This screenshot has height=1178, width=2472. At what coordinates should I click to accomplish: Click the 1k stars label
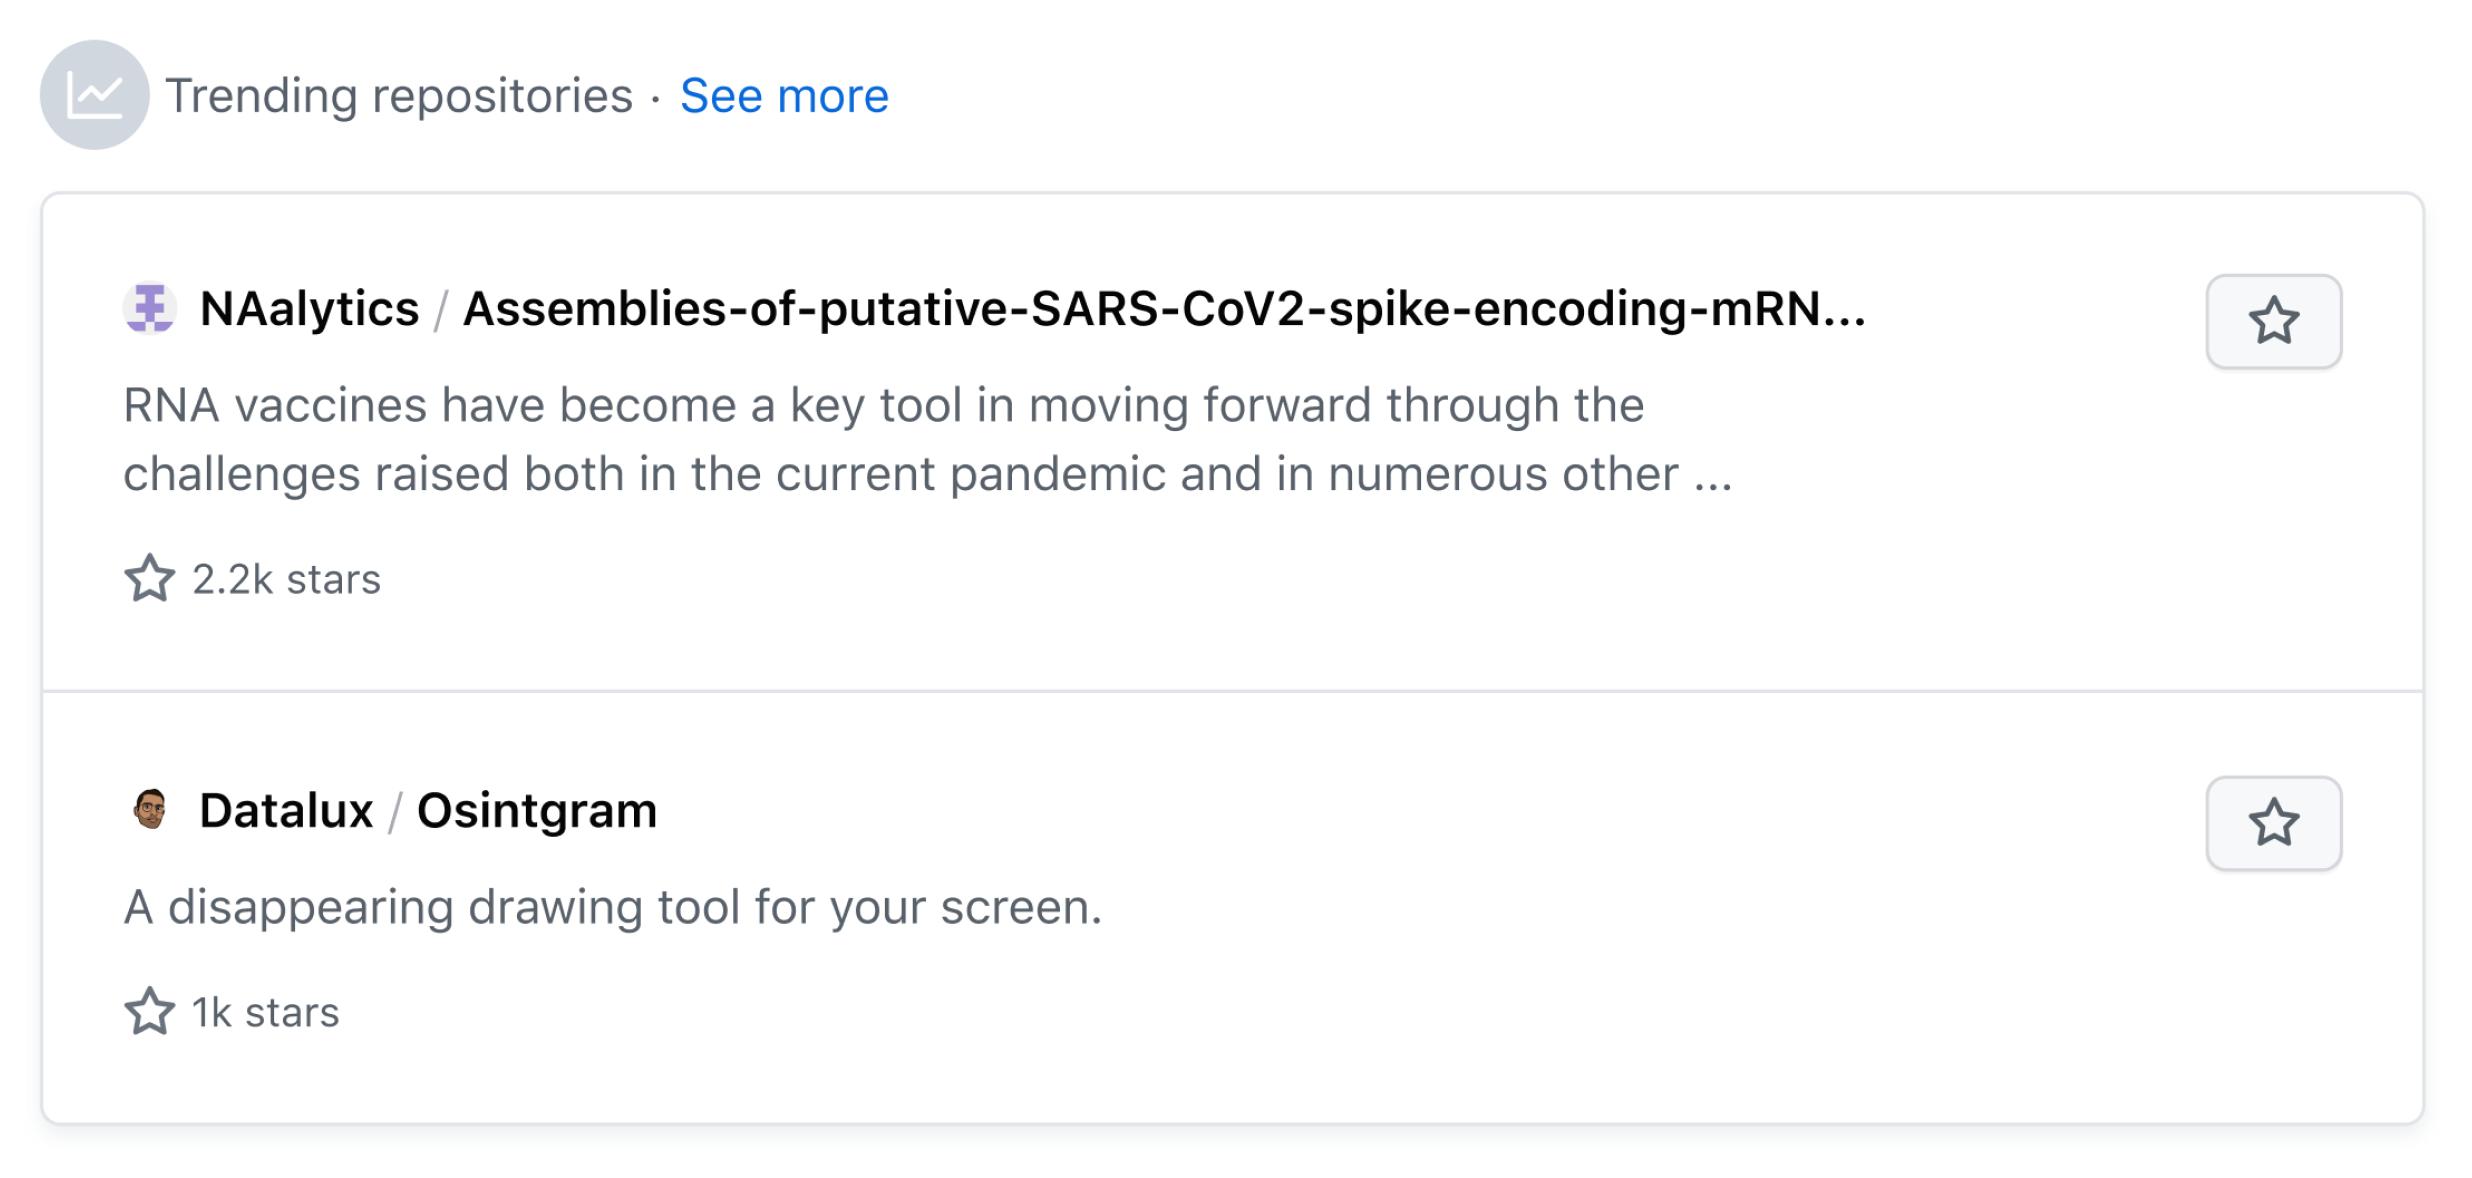pos(266,1012)
